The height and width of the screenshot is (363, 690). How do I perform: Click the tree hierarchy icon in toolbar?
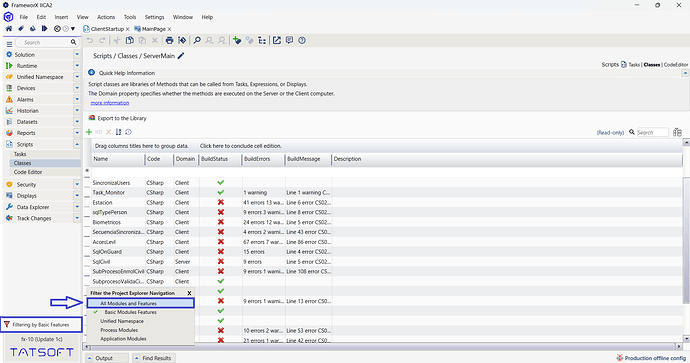point(262,40)
